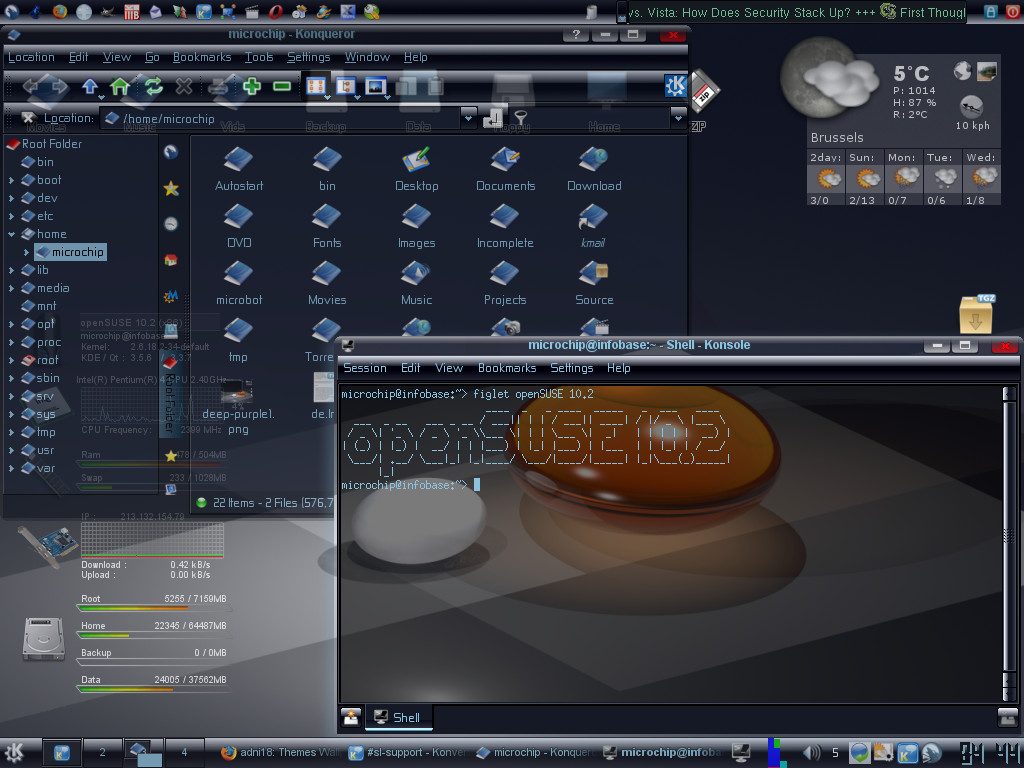Image resolution: width=1024 pixels, height=768 pixels.
Task: Switch to microchip Konqueror taskbar entry
Action: coord(536,752)
